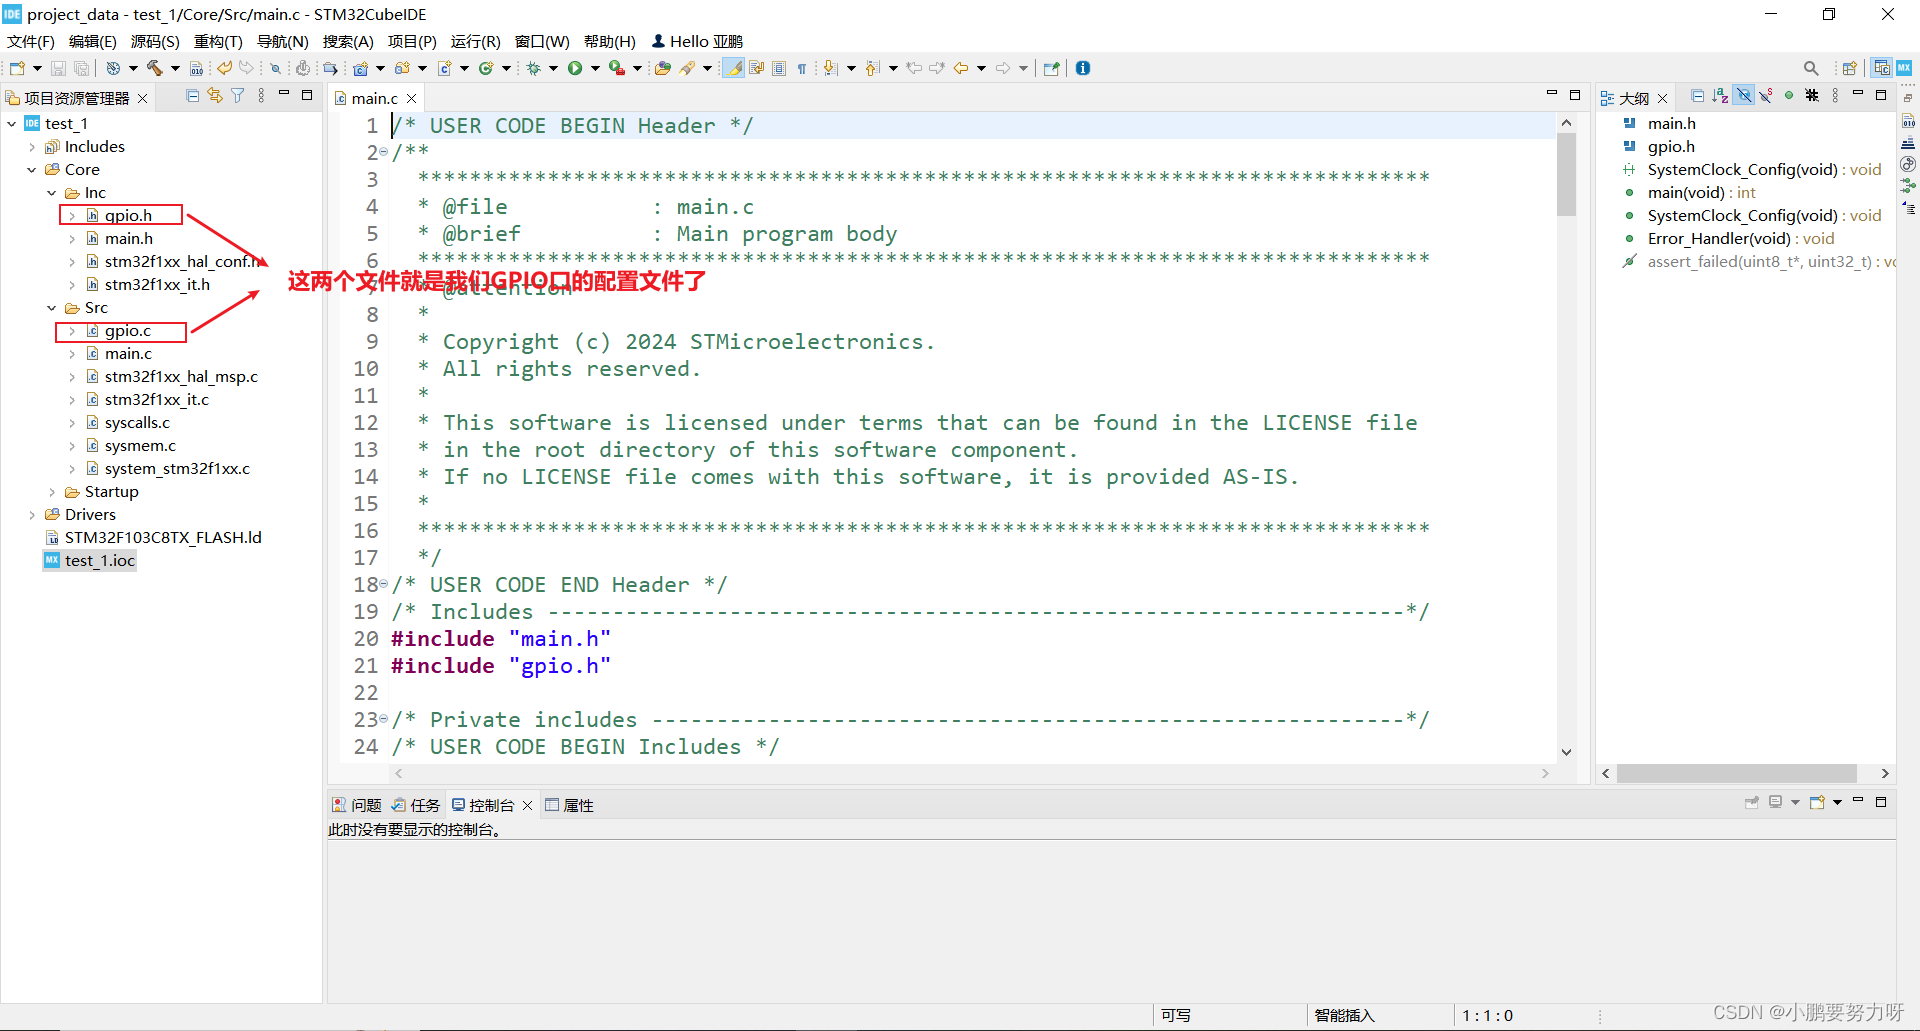The width and height of the screenshot is (1920, 1031).
Task: Open the 运行(R) menu
Action: pyautogui.click(x=475, y=41)
